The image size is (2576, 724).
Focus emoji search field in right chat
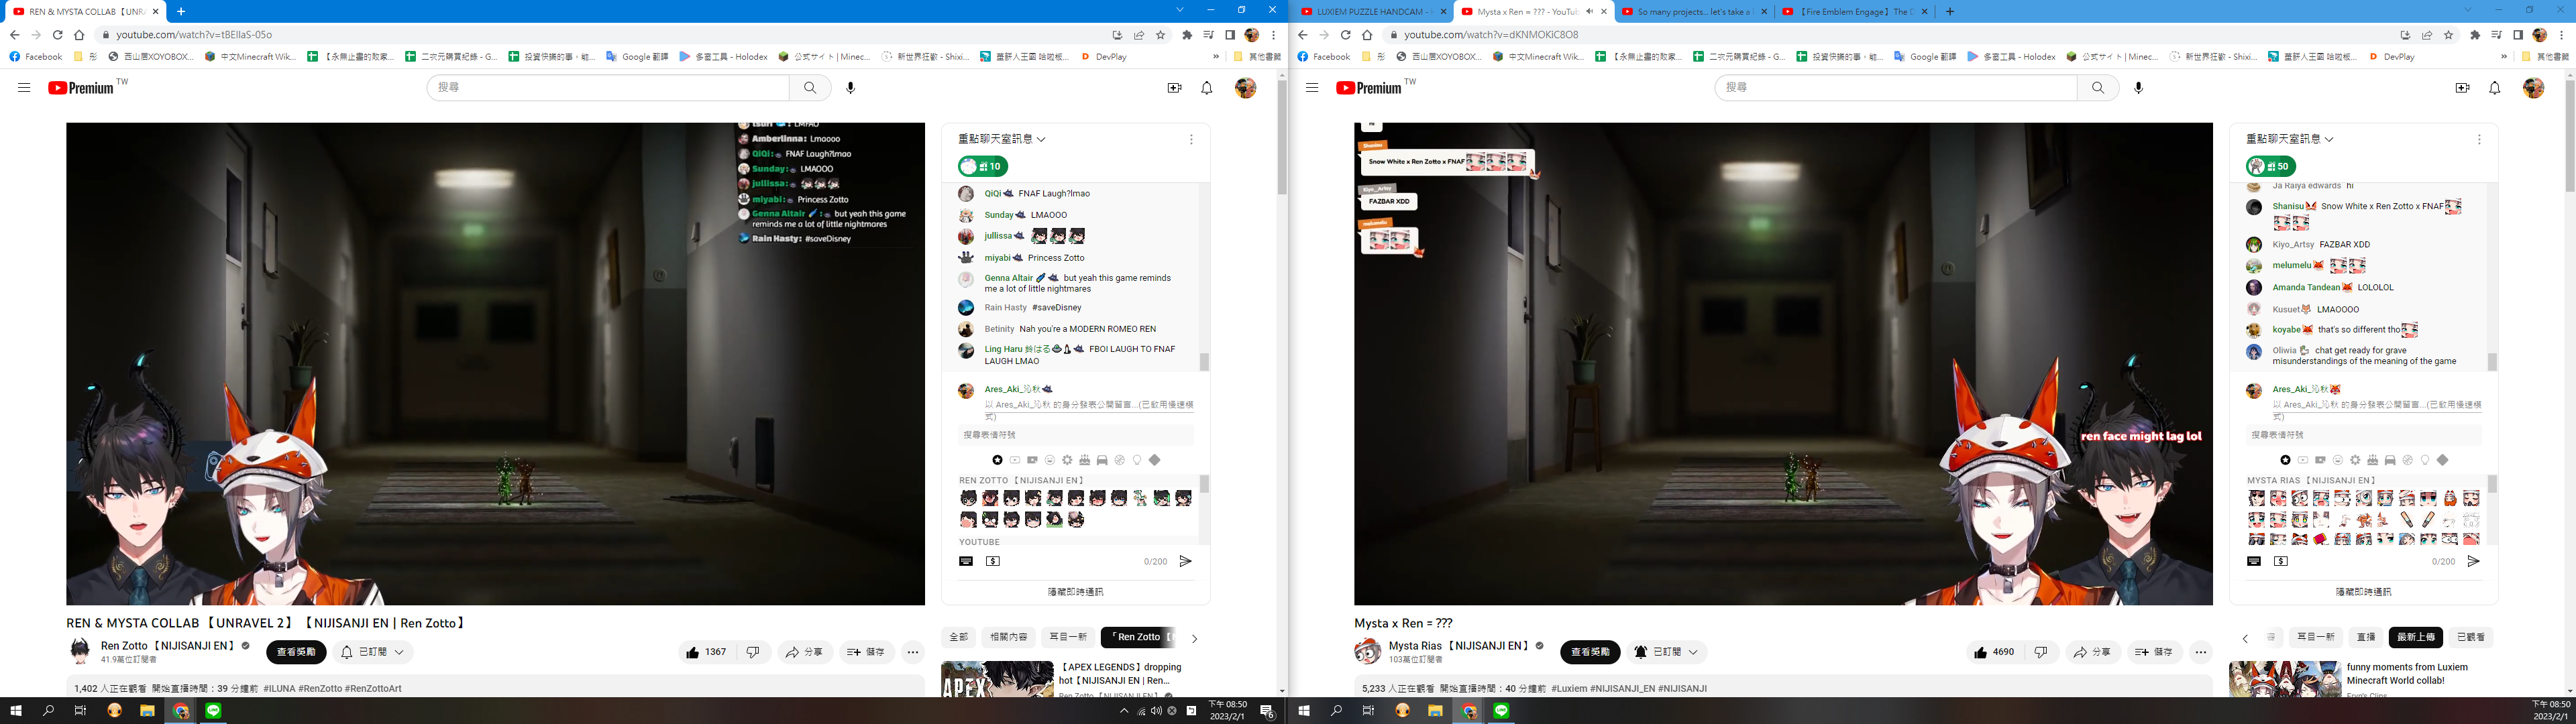coord(2364,435)
